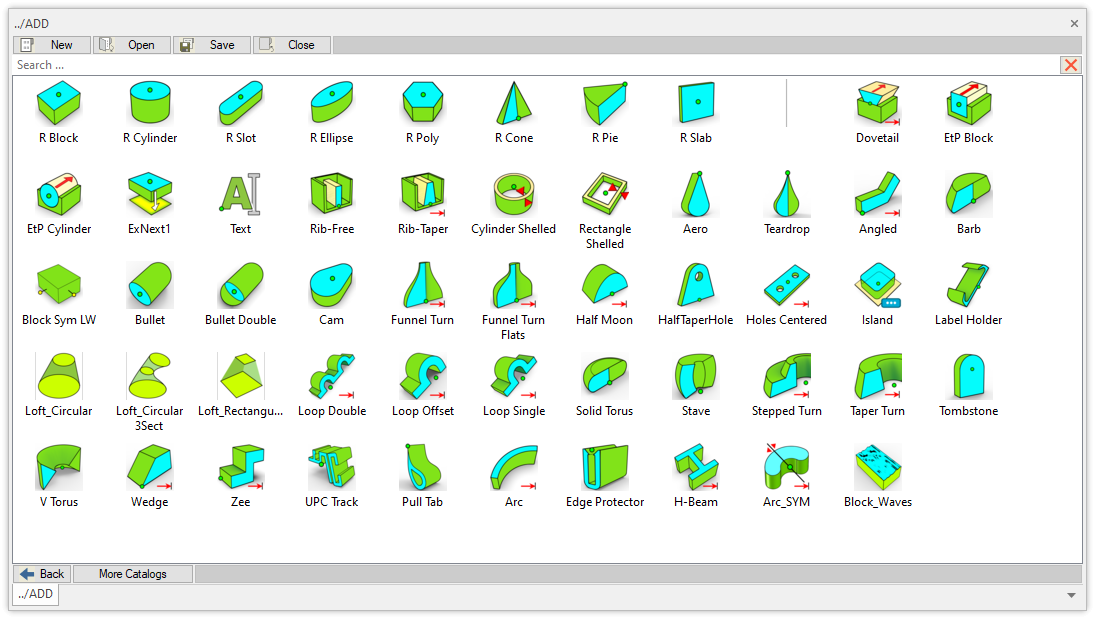Pick the Block_Waves catalog item
Viewport: 1094px width, 621px height.
877,468
